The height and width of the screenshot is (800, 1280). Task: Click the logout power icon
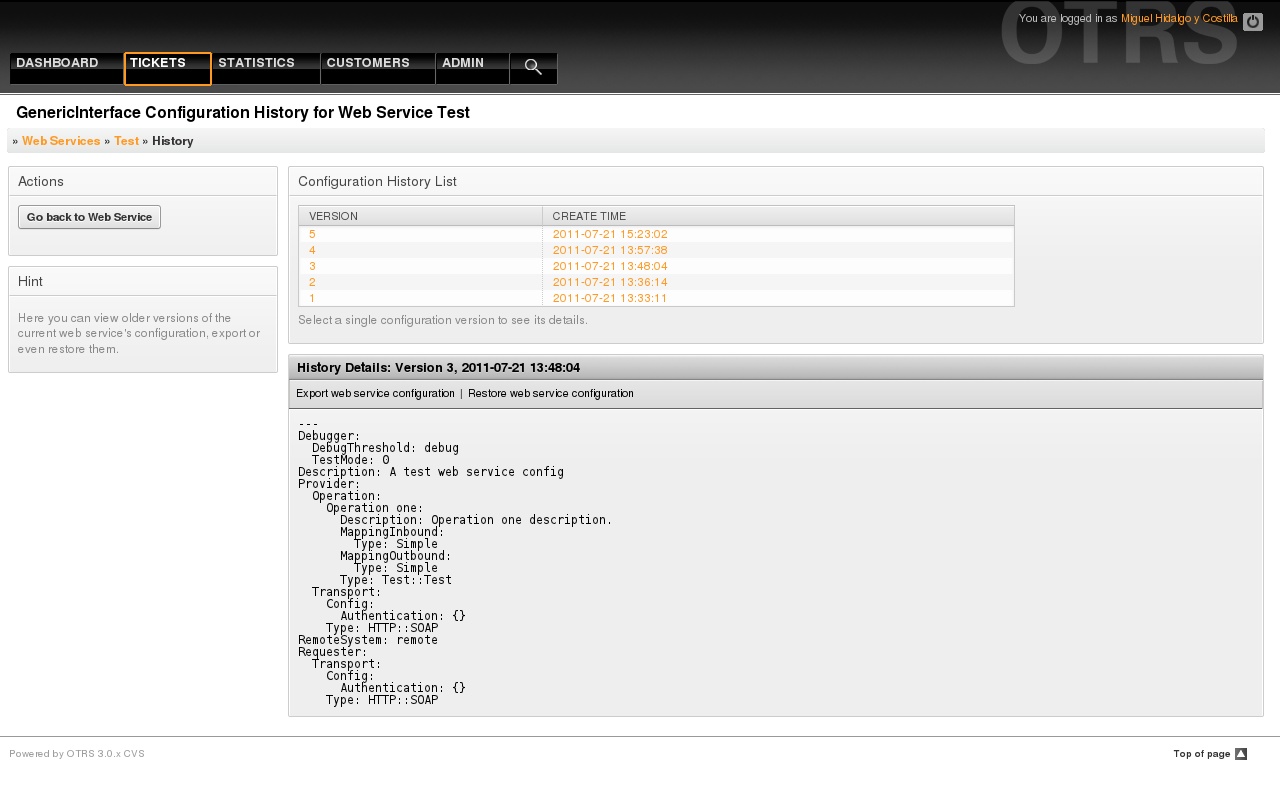click(1252, 22)
